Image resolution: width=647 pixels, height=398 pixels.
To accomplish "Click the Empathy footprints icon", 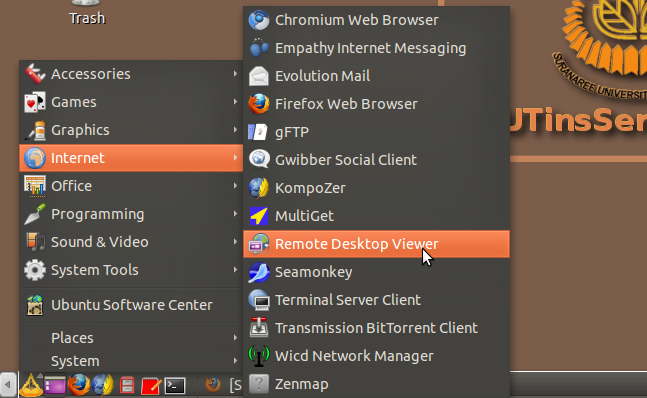I will (259, 48).
